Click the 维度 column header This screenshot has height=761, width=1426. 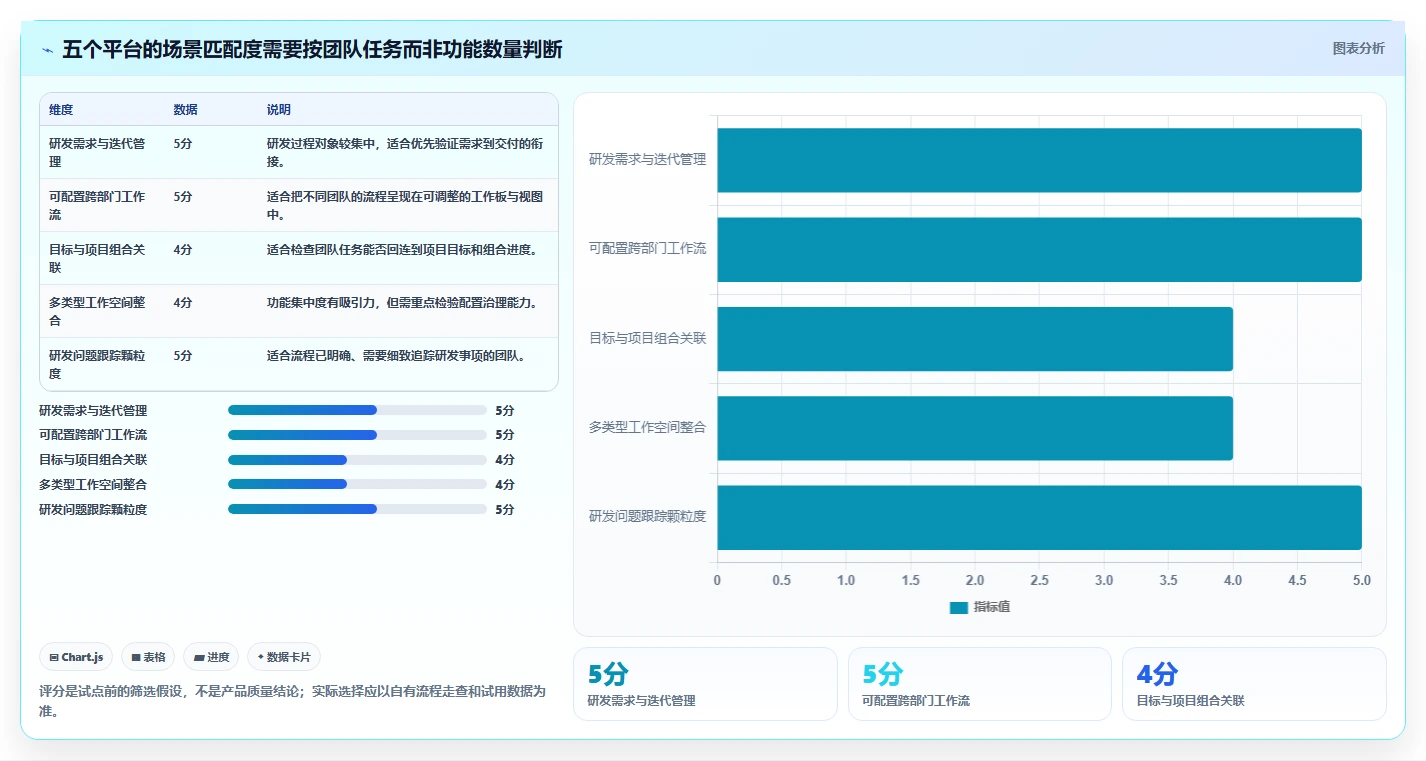[61, 110]
